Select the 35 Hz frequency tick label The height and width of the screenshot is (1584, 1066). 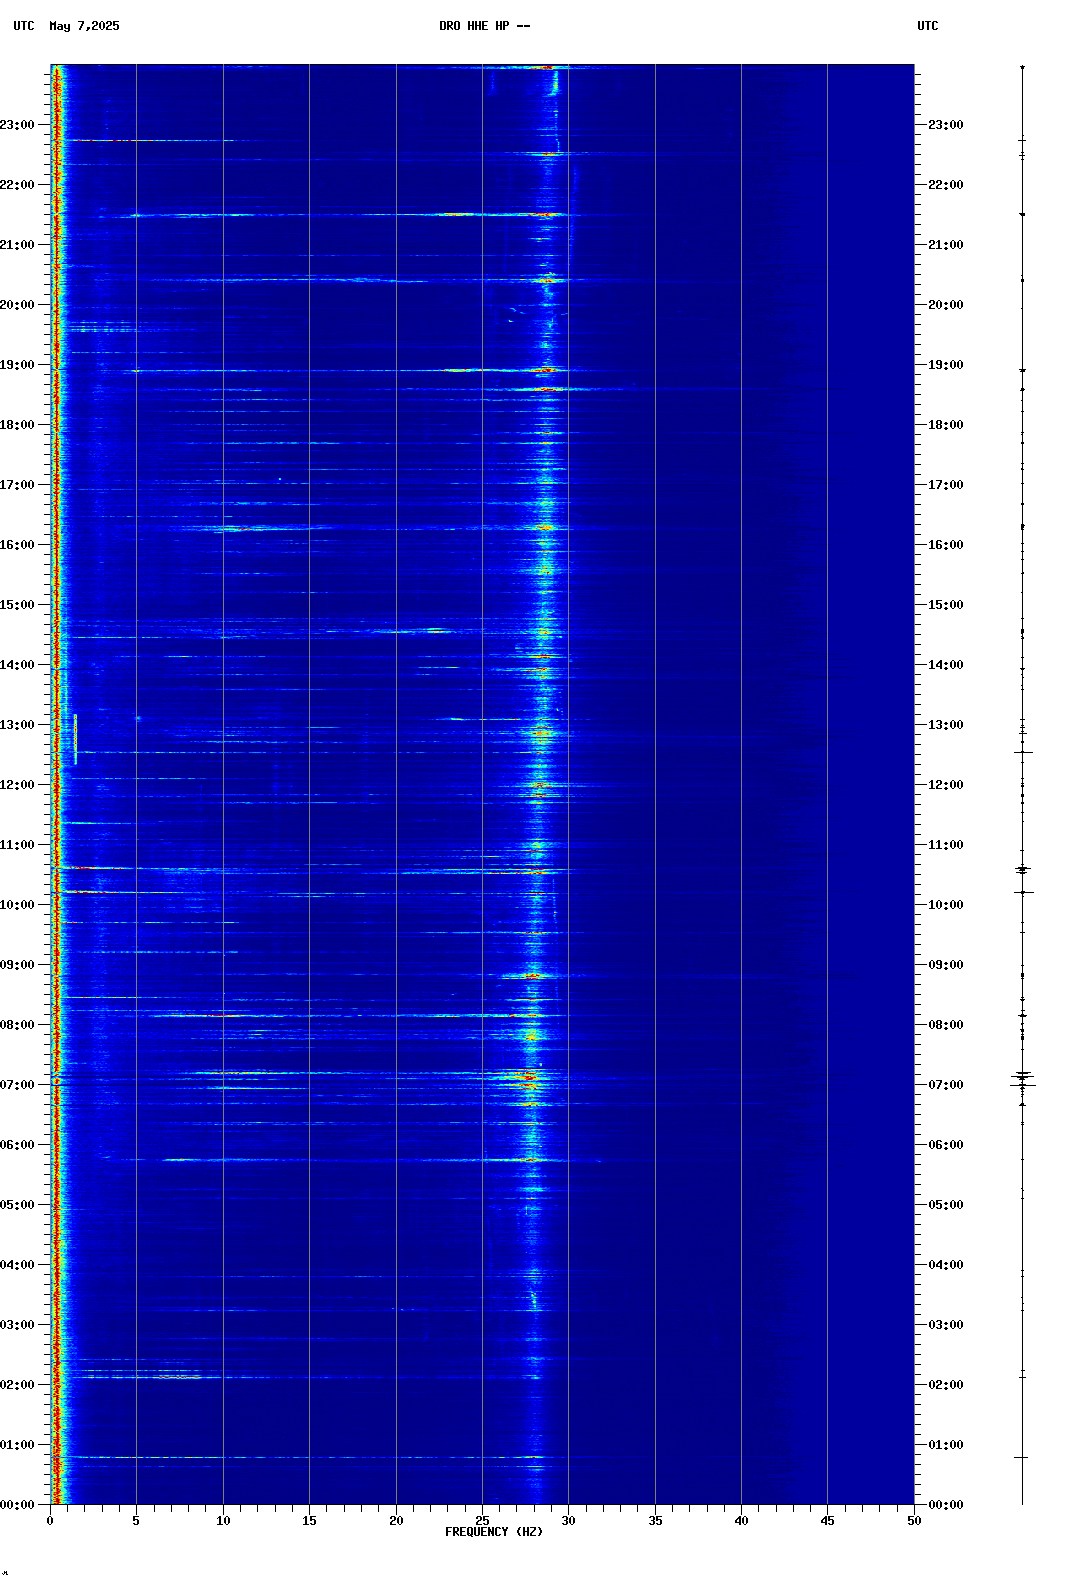(x=655, y=1521)
